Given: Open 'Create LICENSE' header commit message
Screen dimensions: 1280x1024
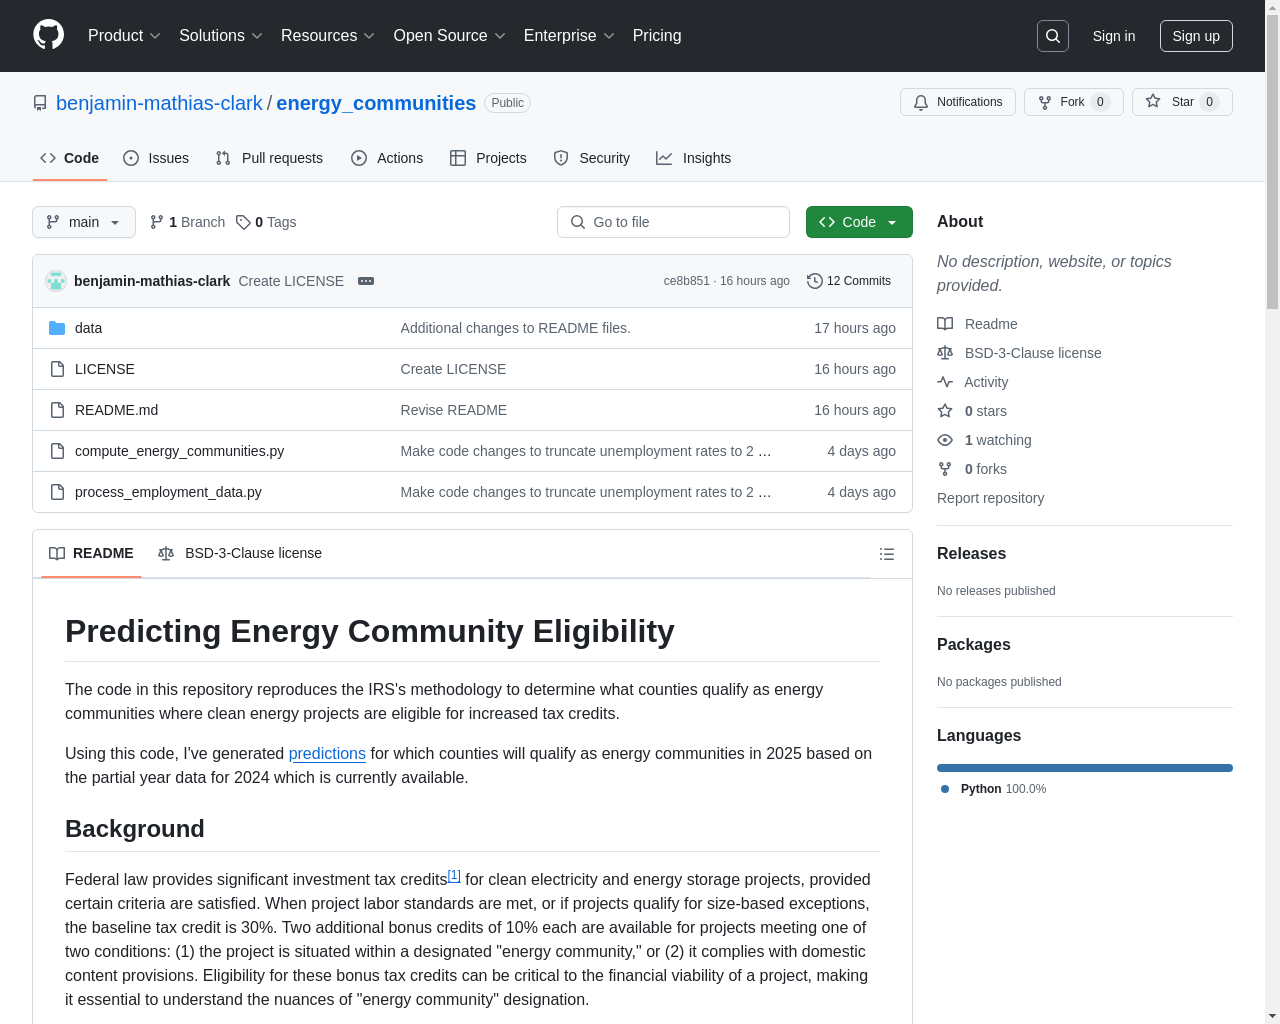Looking at the screenshot, I should tap(291, 281).
